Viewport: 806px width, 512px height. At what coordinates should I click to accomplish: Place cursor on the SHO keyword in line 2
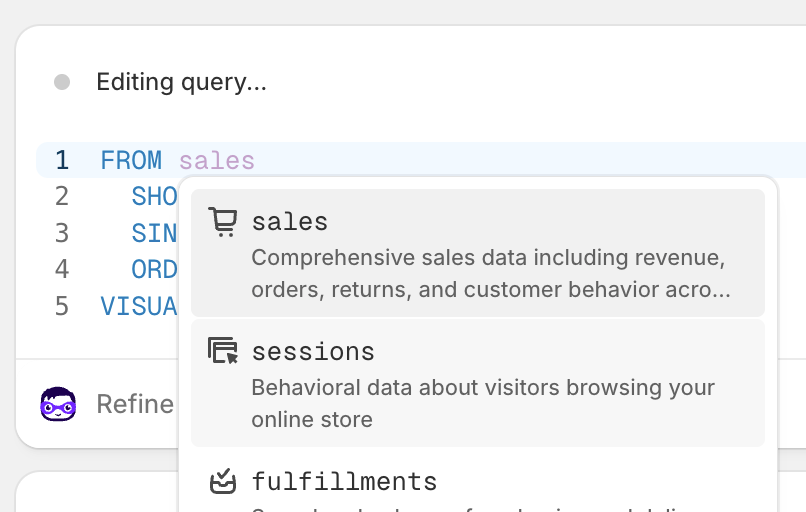tap(154, 196)
